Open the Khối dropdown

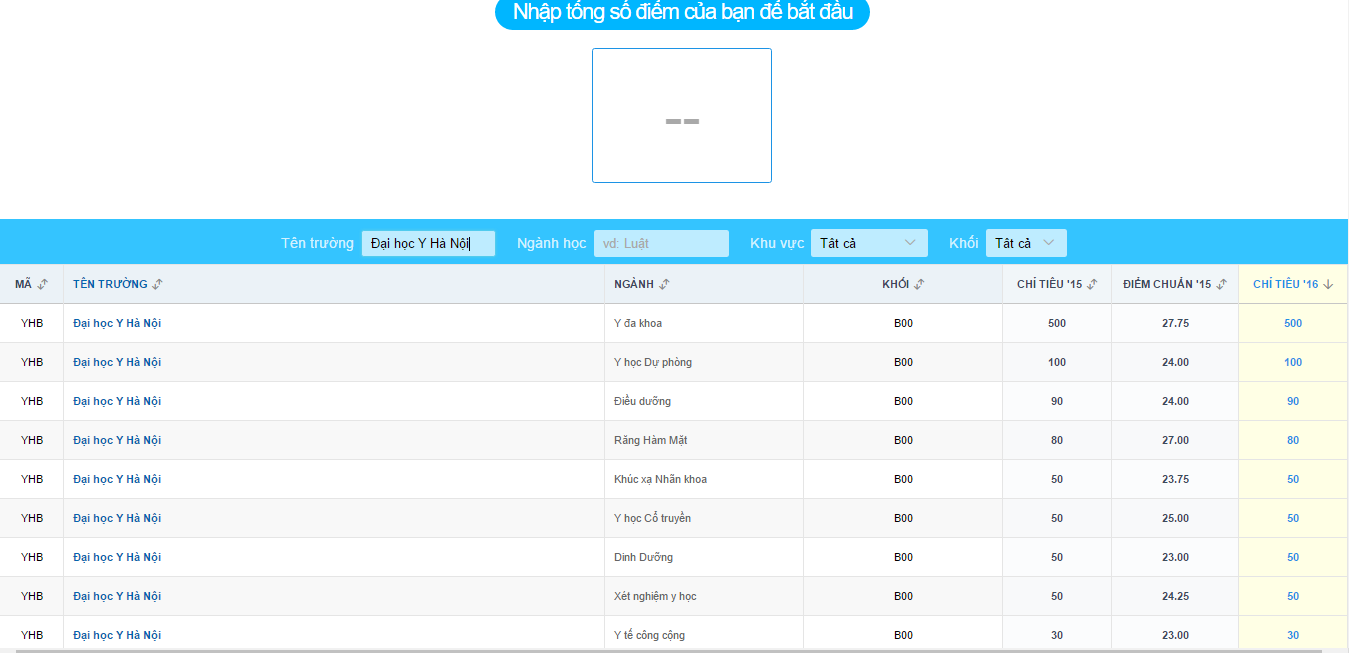point(1026,243)
